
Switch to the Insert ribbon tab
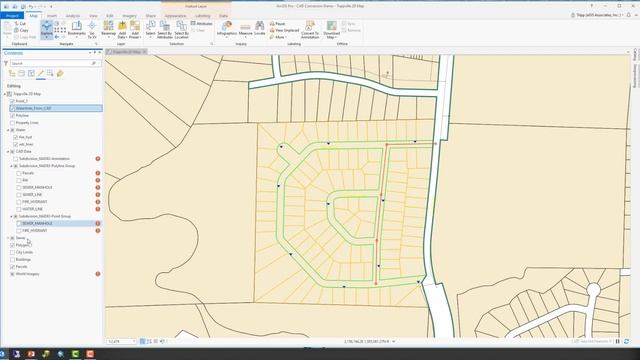pos(52,16)
